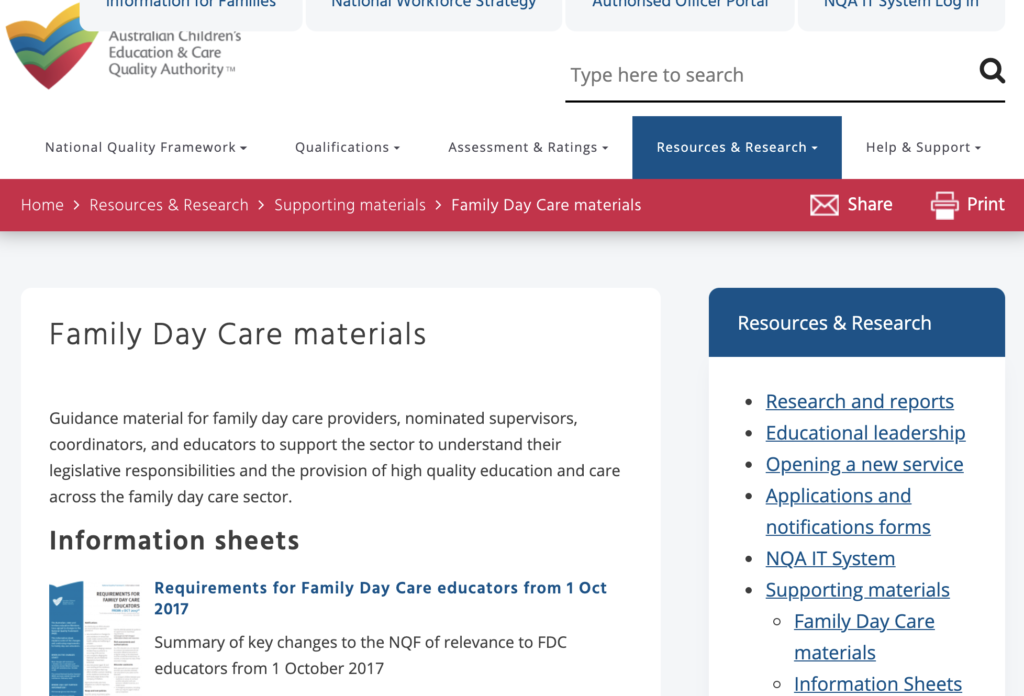
Task: Switch to the Information for Families tab
Action: (192, 6)
